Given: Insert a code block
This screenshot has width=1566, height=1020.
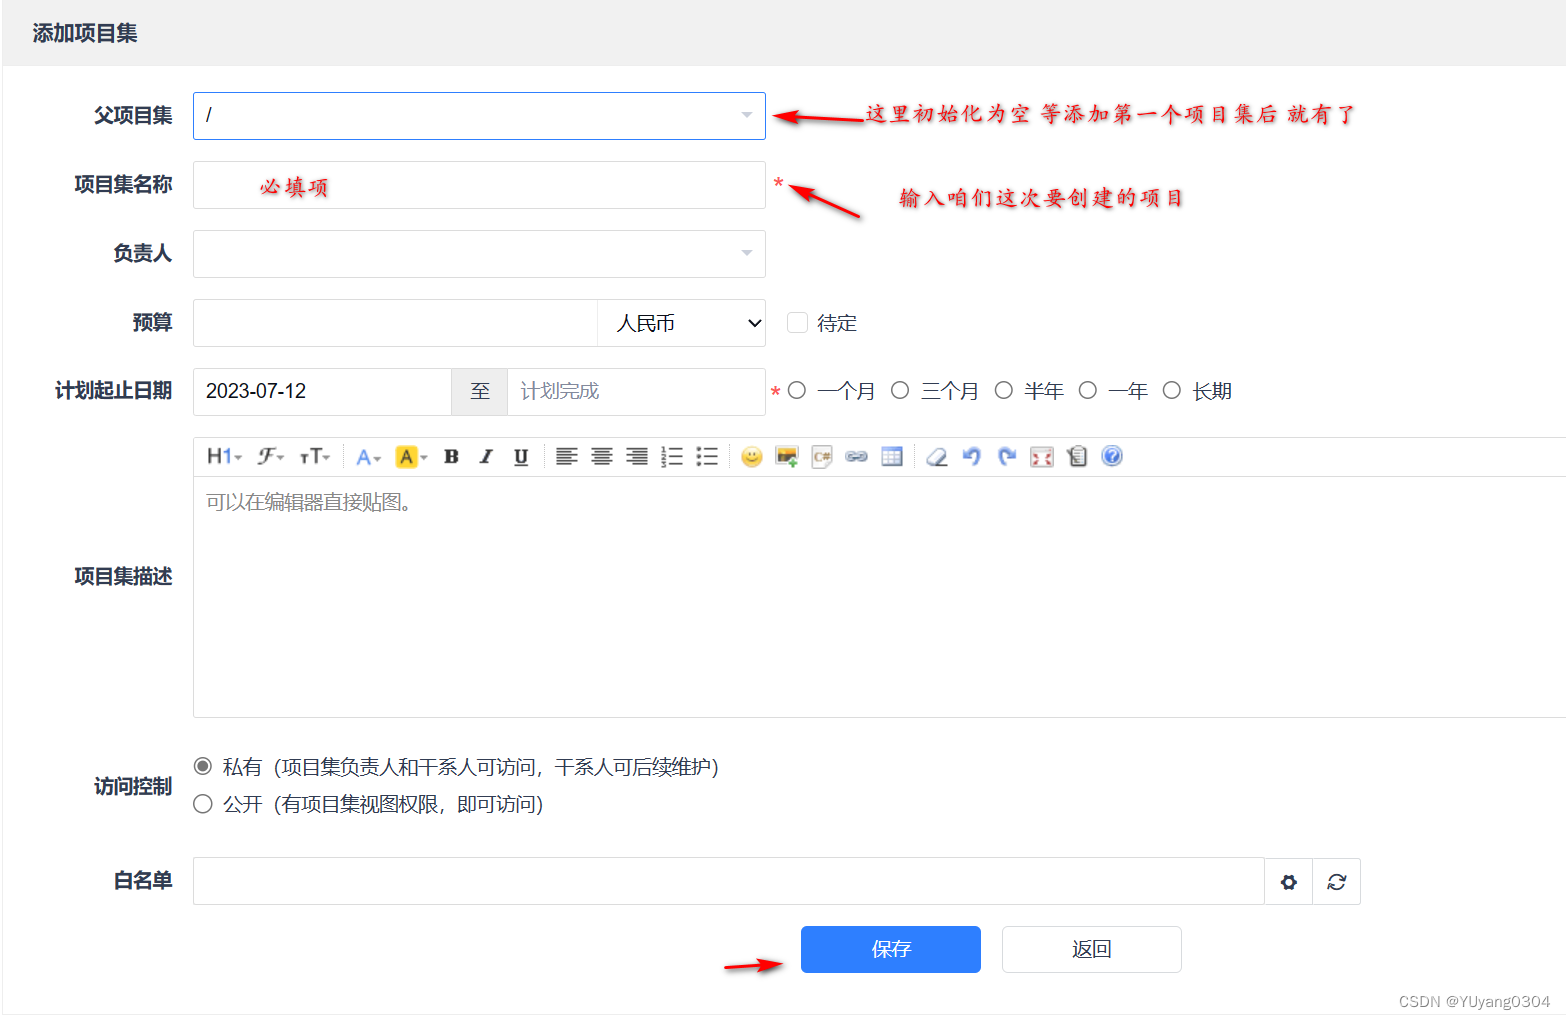Looking at the screenshot, I should (822, 457).
